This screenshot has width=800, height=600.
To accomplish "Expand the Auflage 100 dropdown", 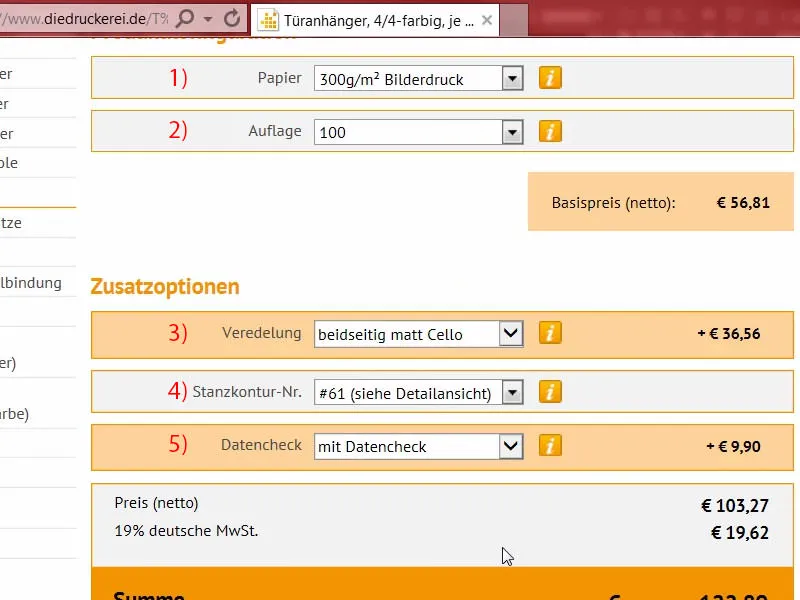I will tap(512, 132).
